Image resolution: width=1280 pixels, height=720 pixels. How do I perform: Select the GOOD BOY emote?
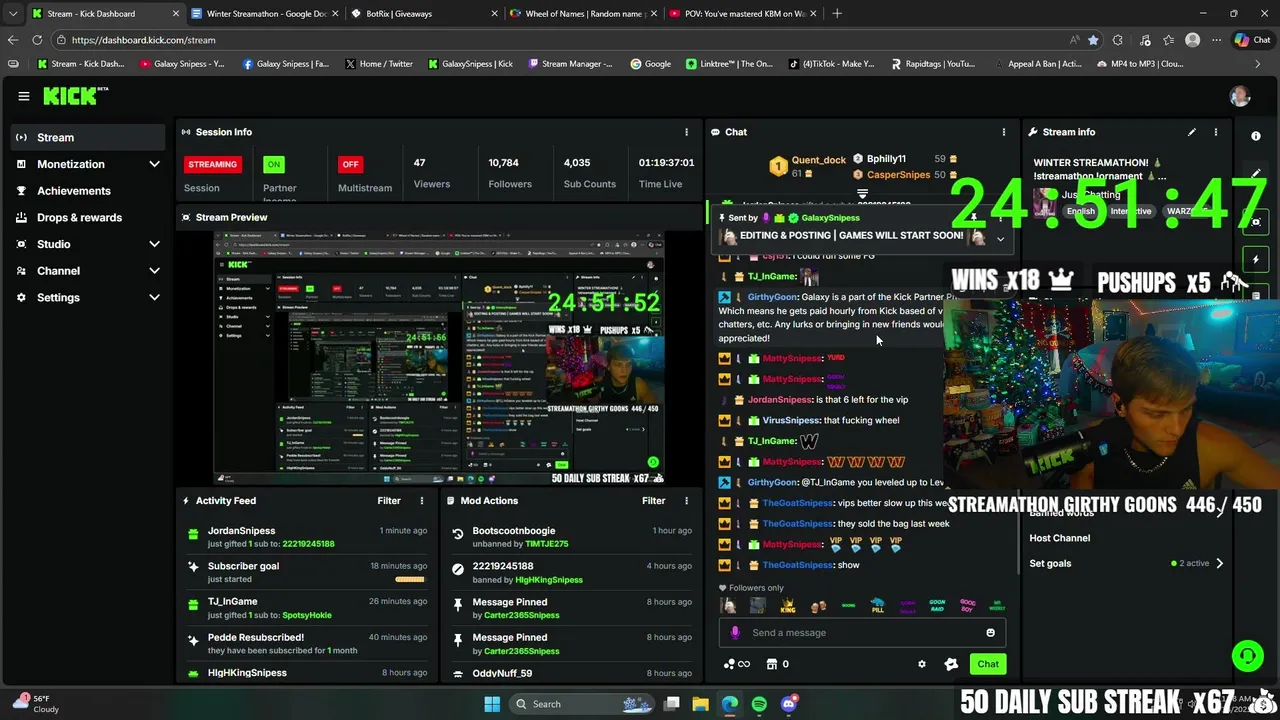[x=967, y=606]
